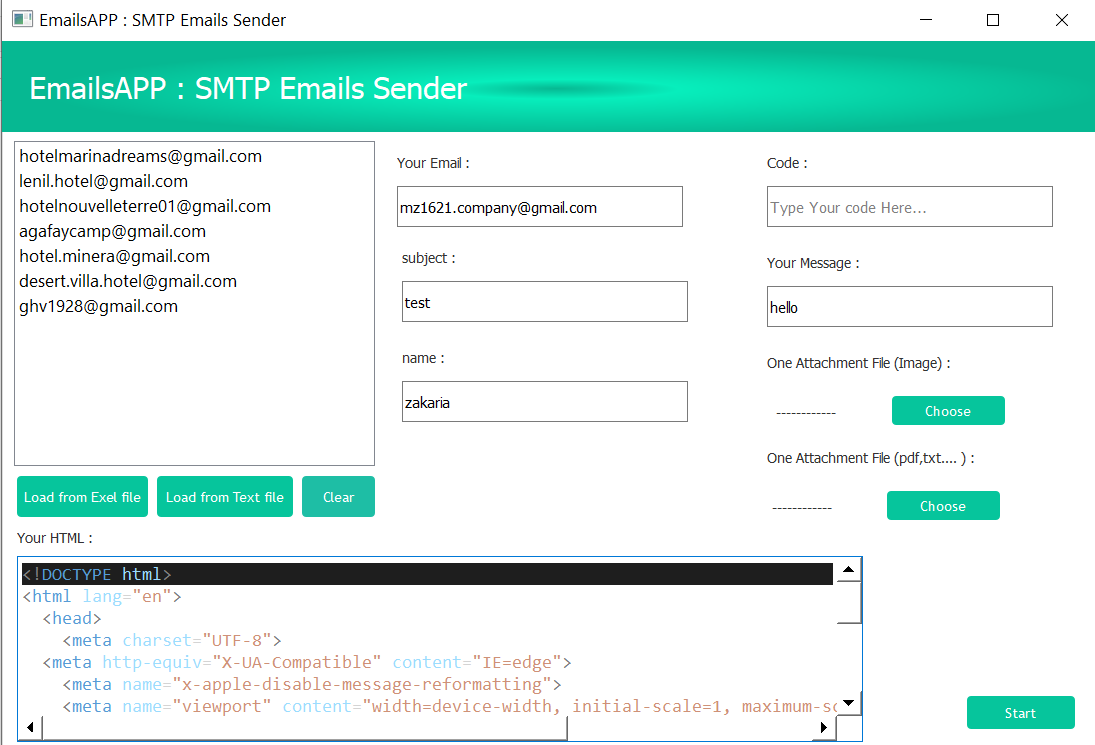Click the name field containing zakaria
This screenshot has width=1095, height=745.
pyautogui.click(x=545, y=401)
